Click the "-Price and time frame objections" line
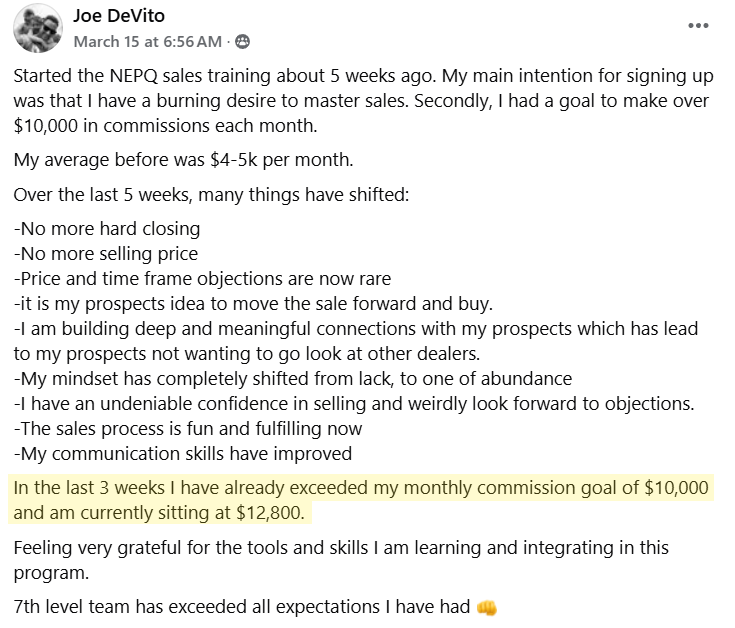Viewport: 735px width, 628px height. click(x=202, y=278)
